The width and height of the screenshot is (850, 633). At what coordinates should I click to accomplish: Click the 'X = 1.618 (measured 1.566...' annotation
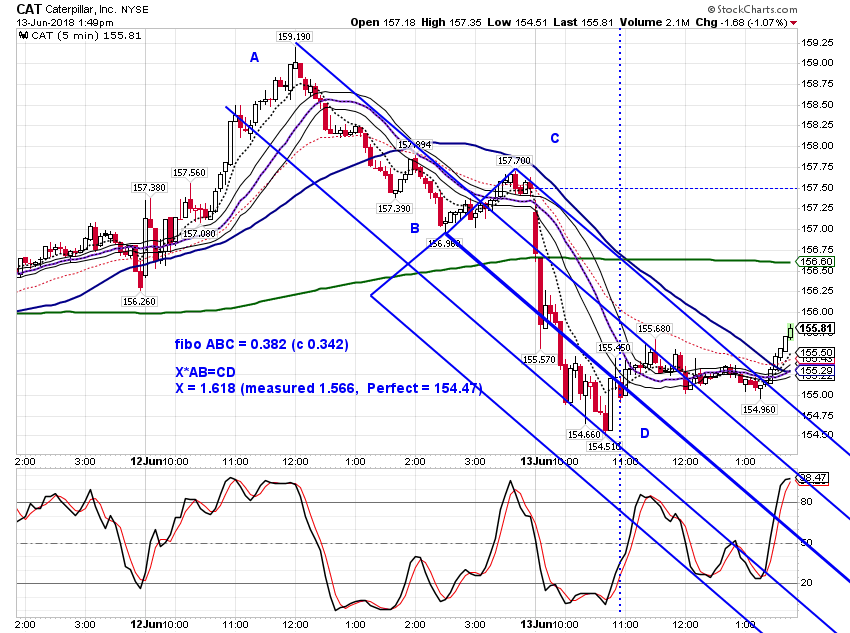pos(329,389)
